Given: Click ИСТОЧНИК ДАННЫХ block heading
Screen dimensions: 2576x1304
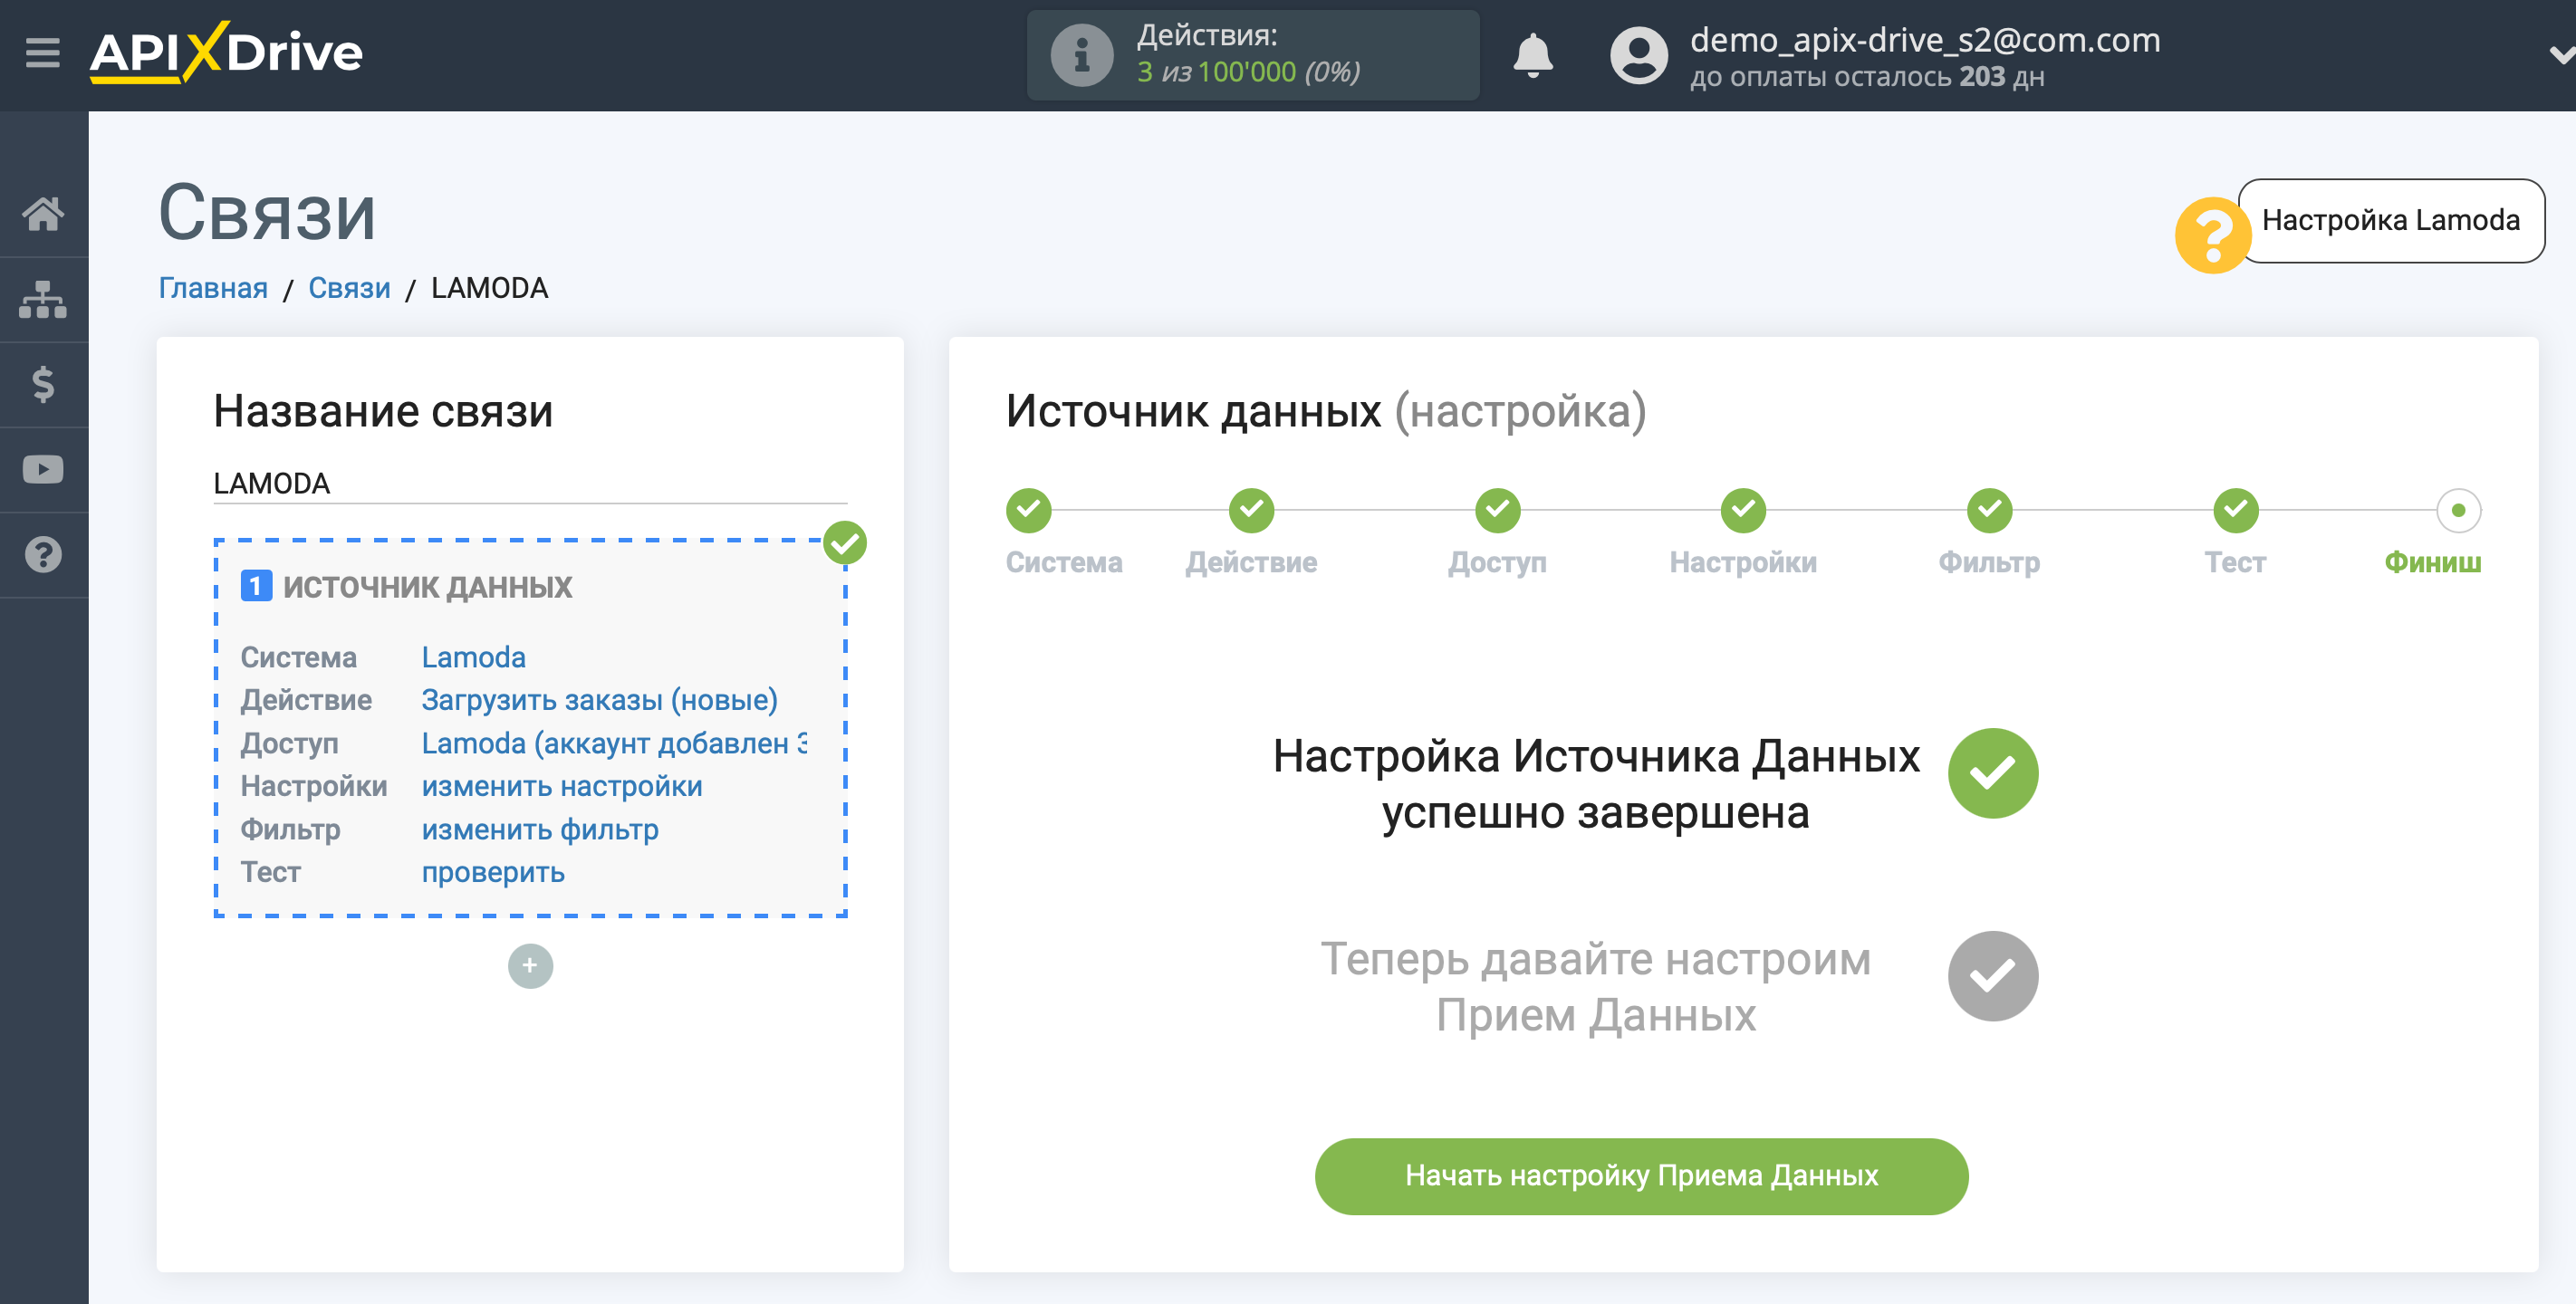Looking at the screenshot, I should 427,587.
